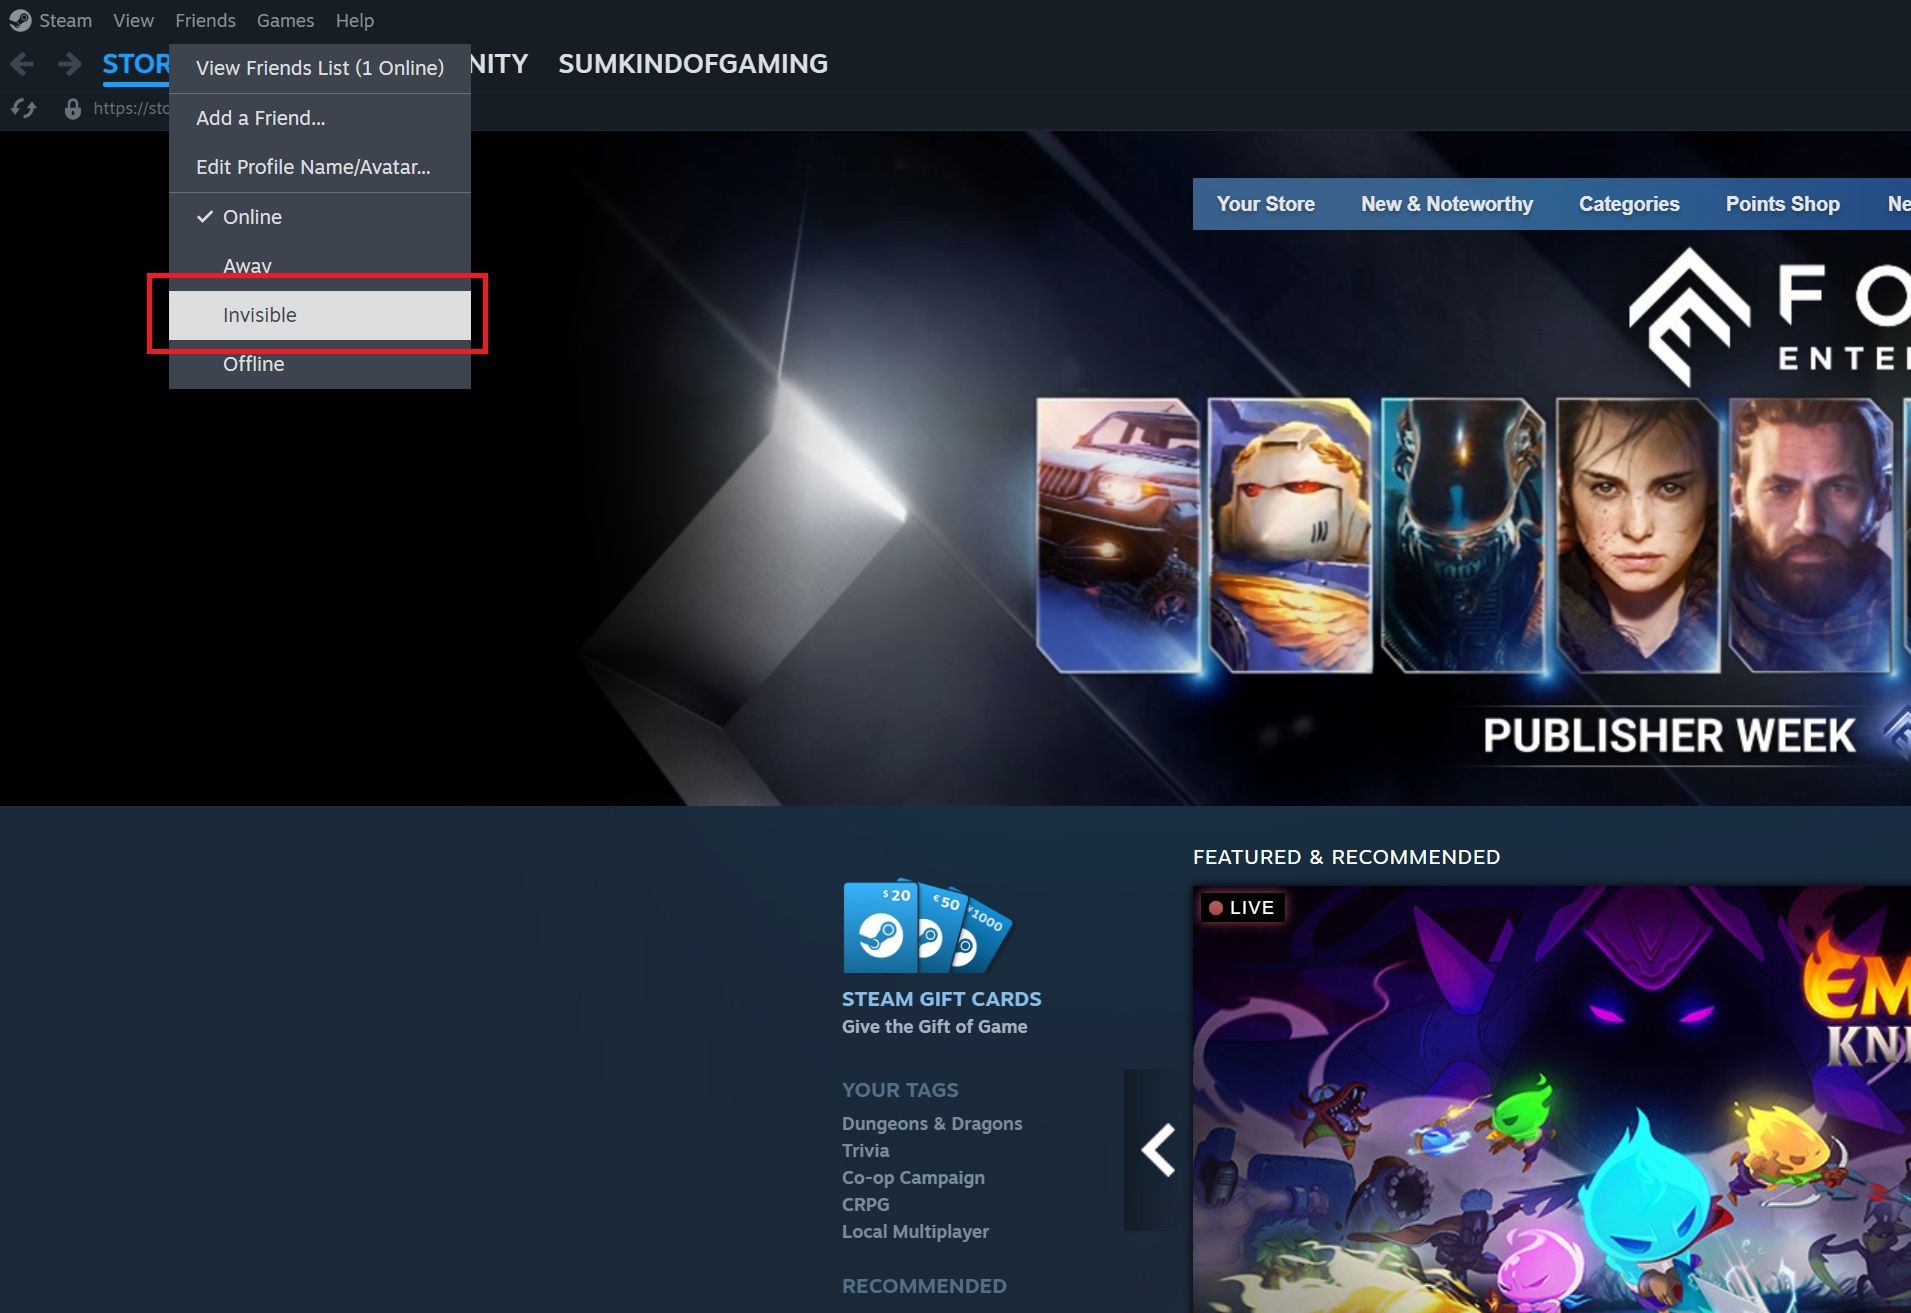Select Add a Friend option
This screenshot has height=1313, width=1911.
pyautogui.click(x=260, y=117)
